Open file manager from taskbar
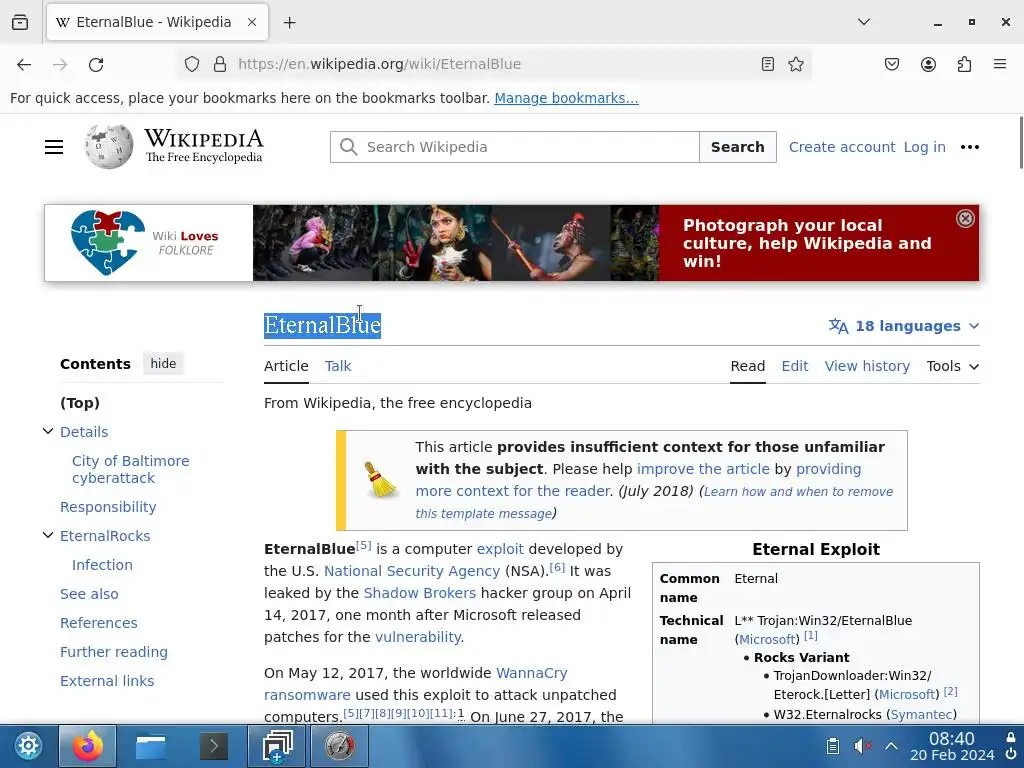1024x768 pixels. click(151, 746)
